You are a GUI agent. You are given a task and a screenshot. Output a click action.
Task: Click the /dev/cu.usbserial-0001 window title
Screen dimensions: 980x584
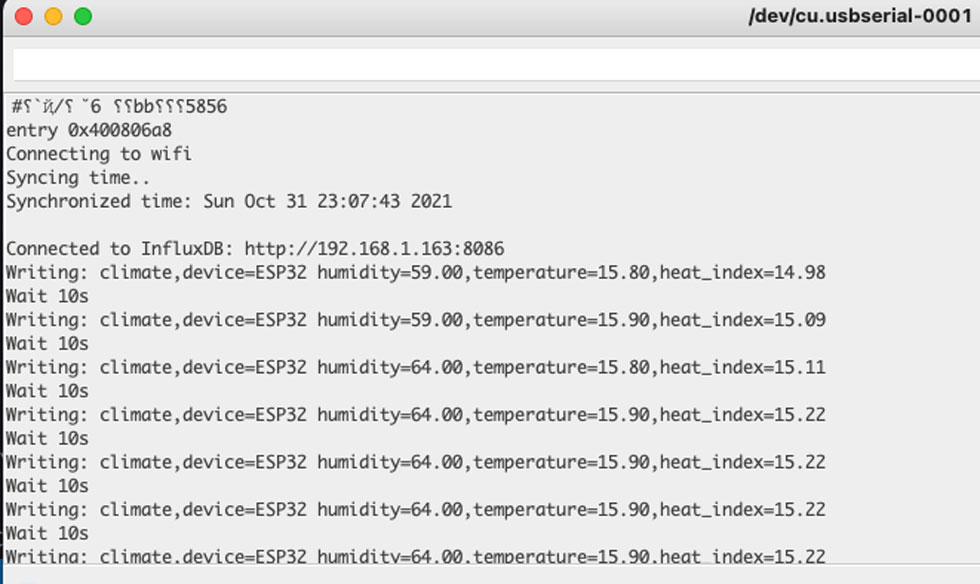coord(860,16)
